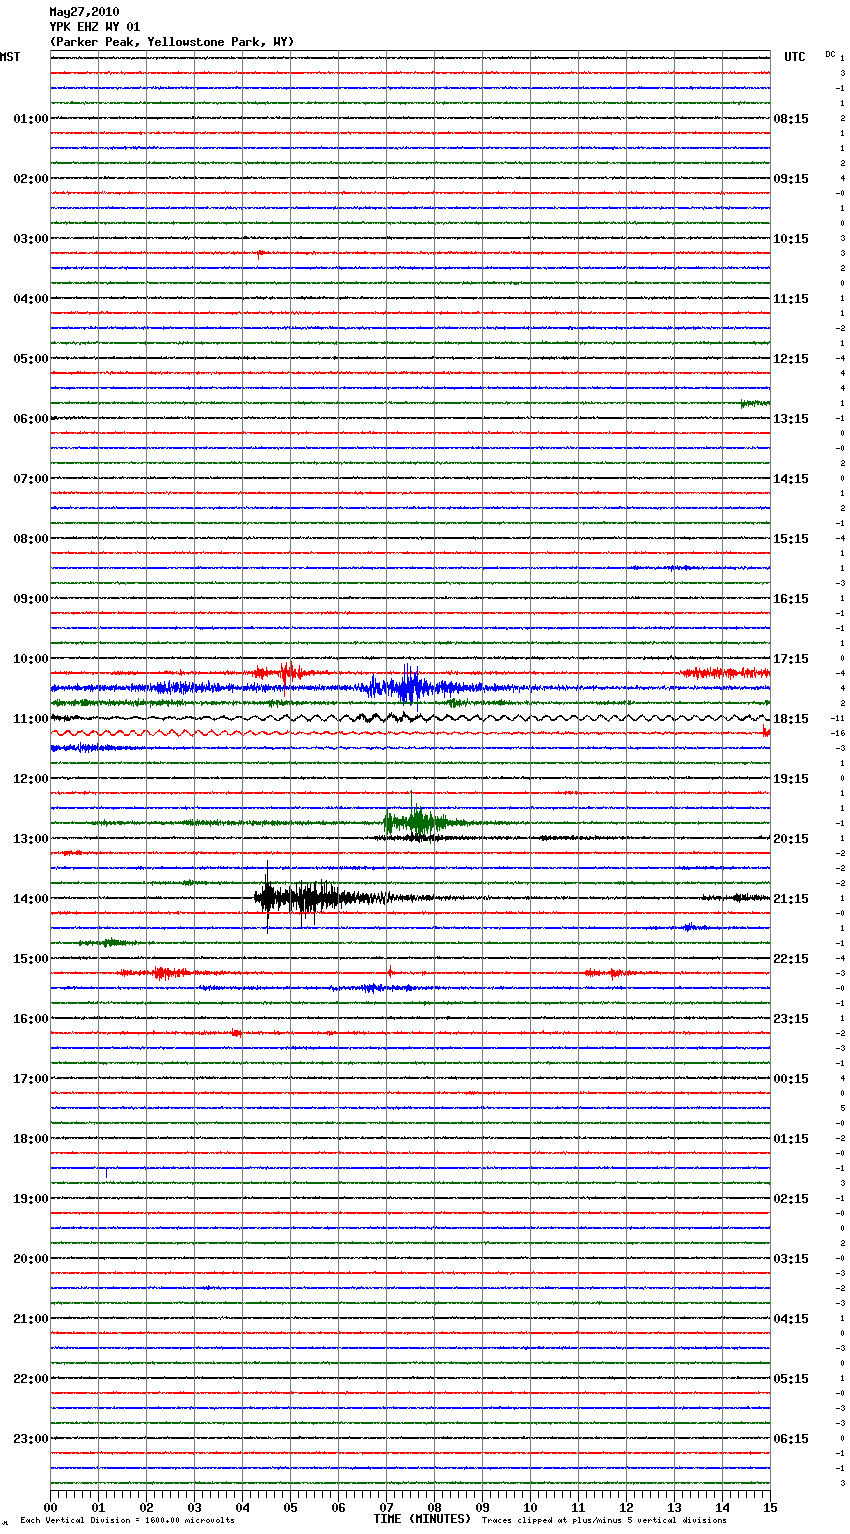Select the 09:00 MST hour label
Screen dimensions: 850x1534
30,599
